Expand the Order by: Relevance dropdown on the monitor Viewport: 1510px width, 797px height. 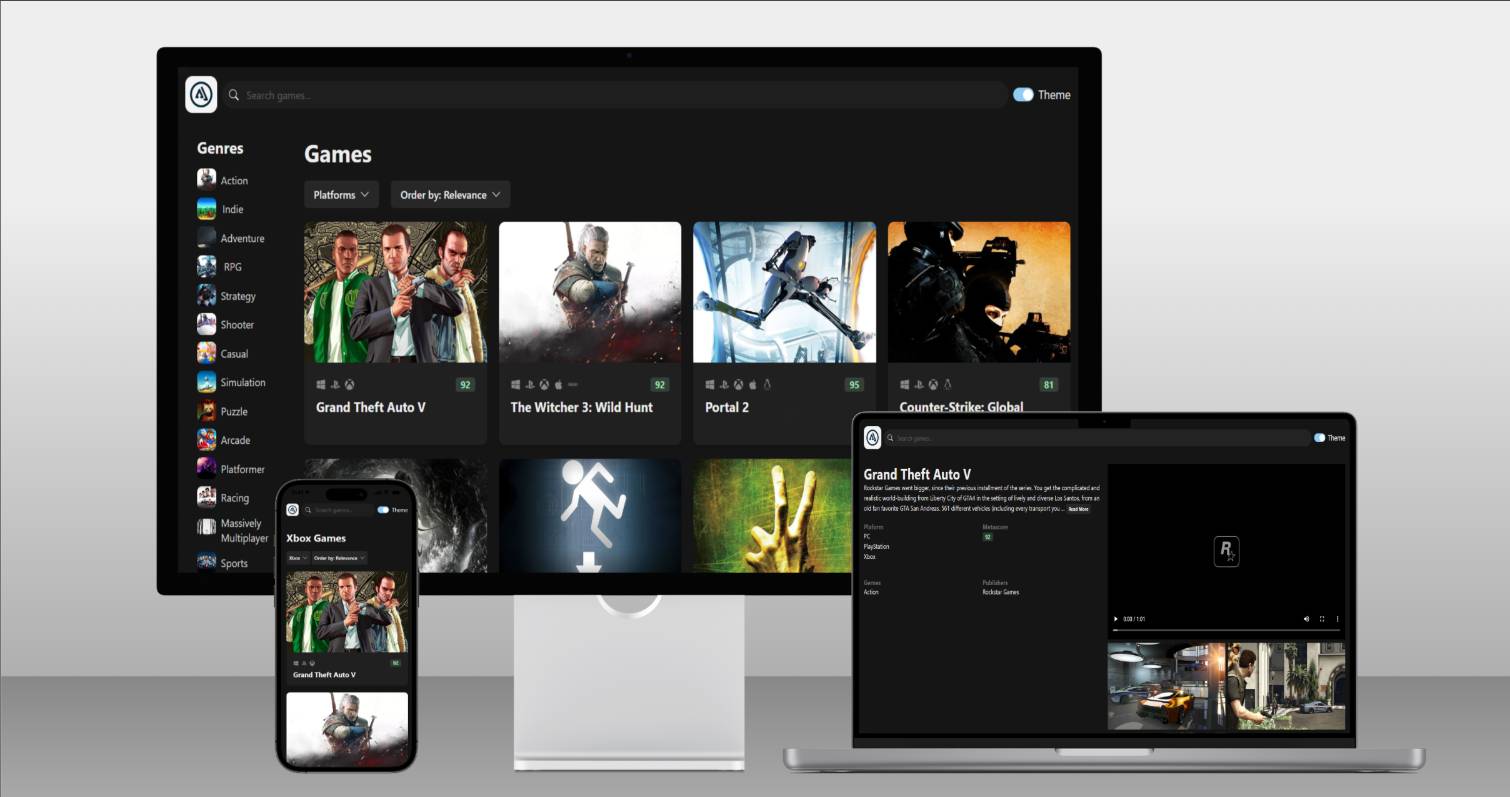pos(450,195)
